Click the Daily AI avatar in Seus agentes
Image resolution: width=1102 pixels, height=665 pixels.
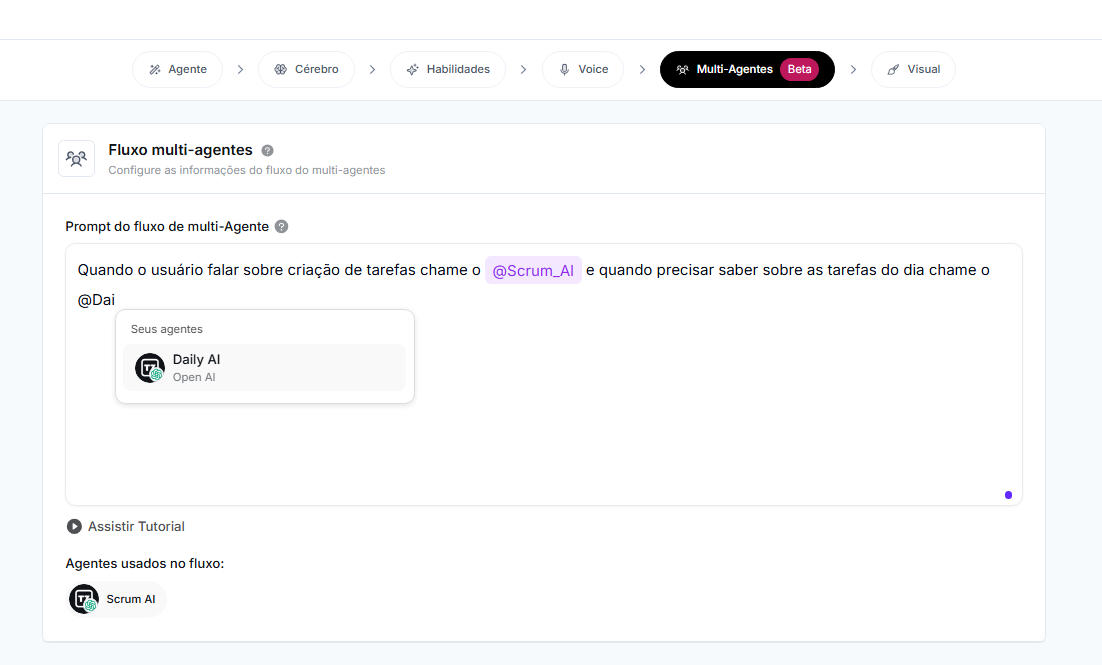click(148, 367)
